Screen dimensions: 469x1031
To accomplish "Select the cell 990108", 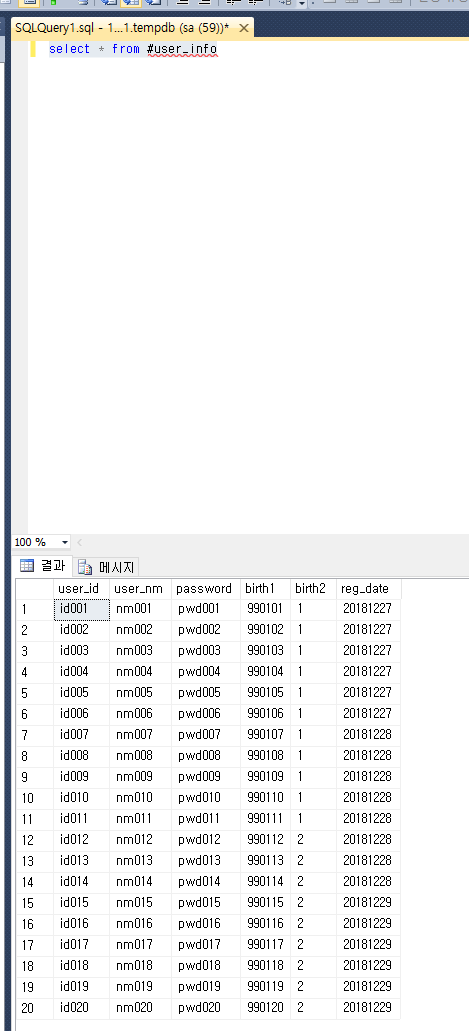I will click(x=266, y=755).
